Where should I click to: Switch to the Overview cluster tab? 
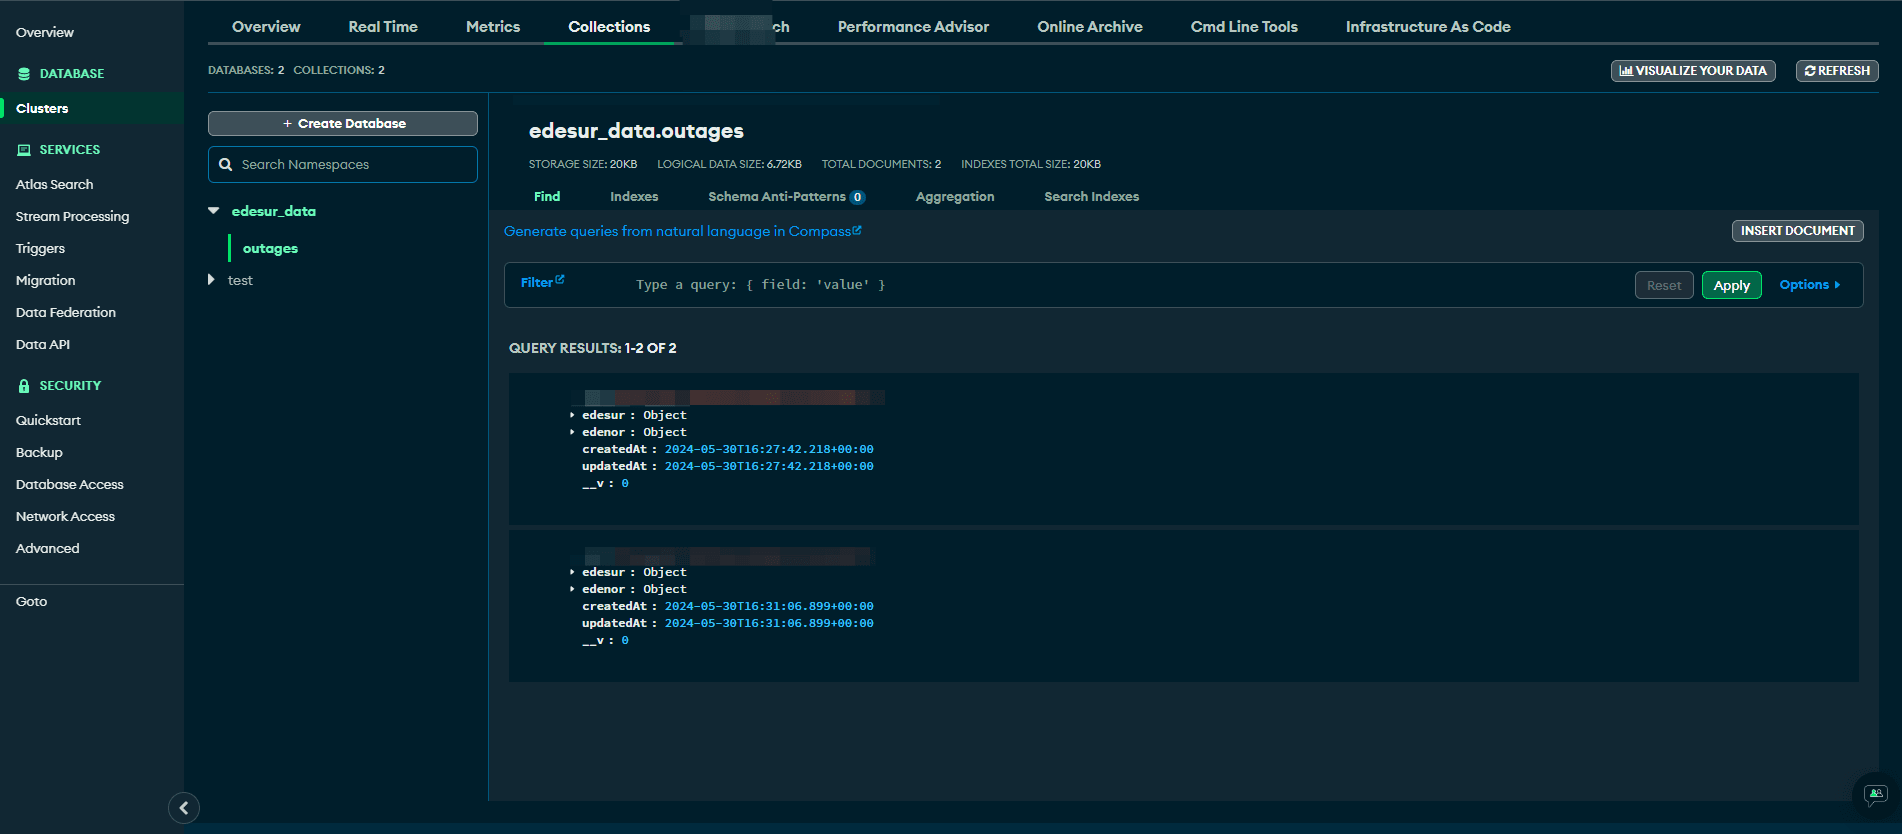[266, 27]
